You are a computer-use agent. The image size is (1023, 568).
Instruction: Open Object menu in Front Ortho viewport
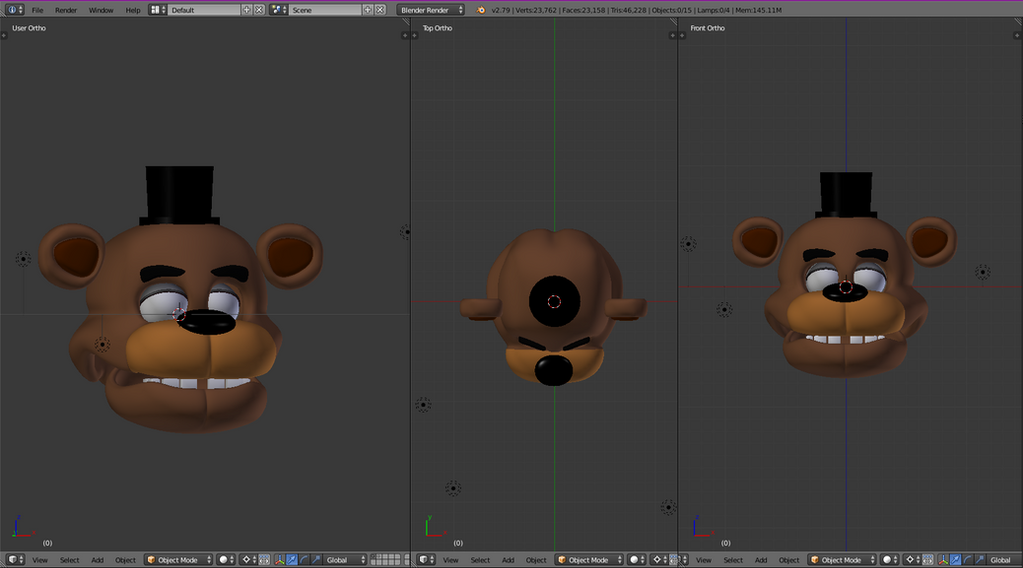[789, 560]
